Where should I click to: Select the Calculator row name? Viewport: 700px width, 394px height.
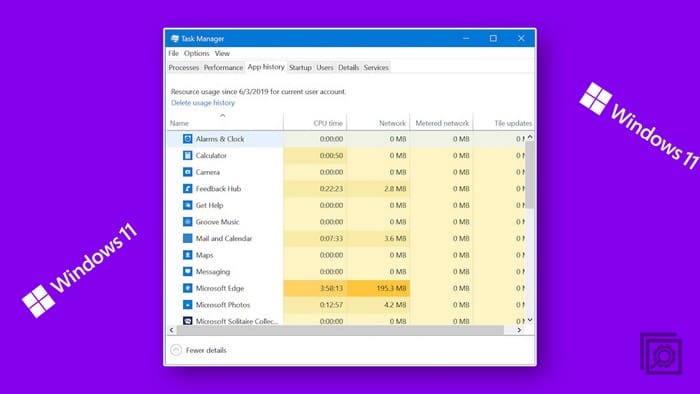point(211,155)
